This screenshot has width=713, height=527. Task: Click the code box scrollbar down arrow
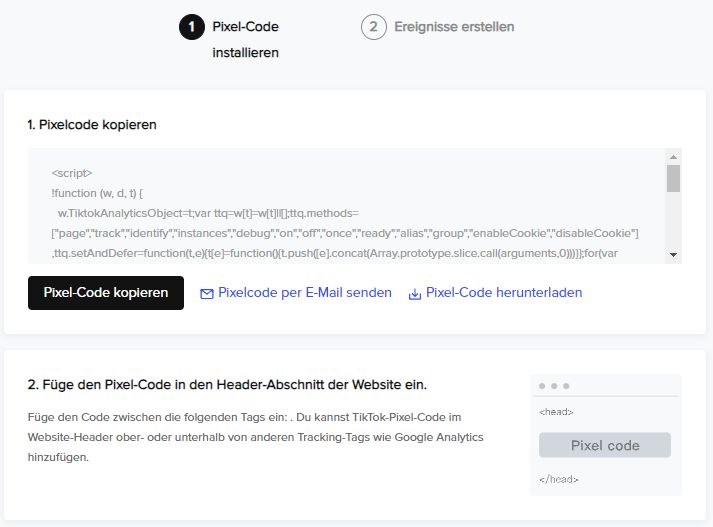coord(673,255)
